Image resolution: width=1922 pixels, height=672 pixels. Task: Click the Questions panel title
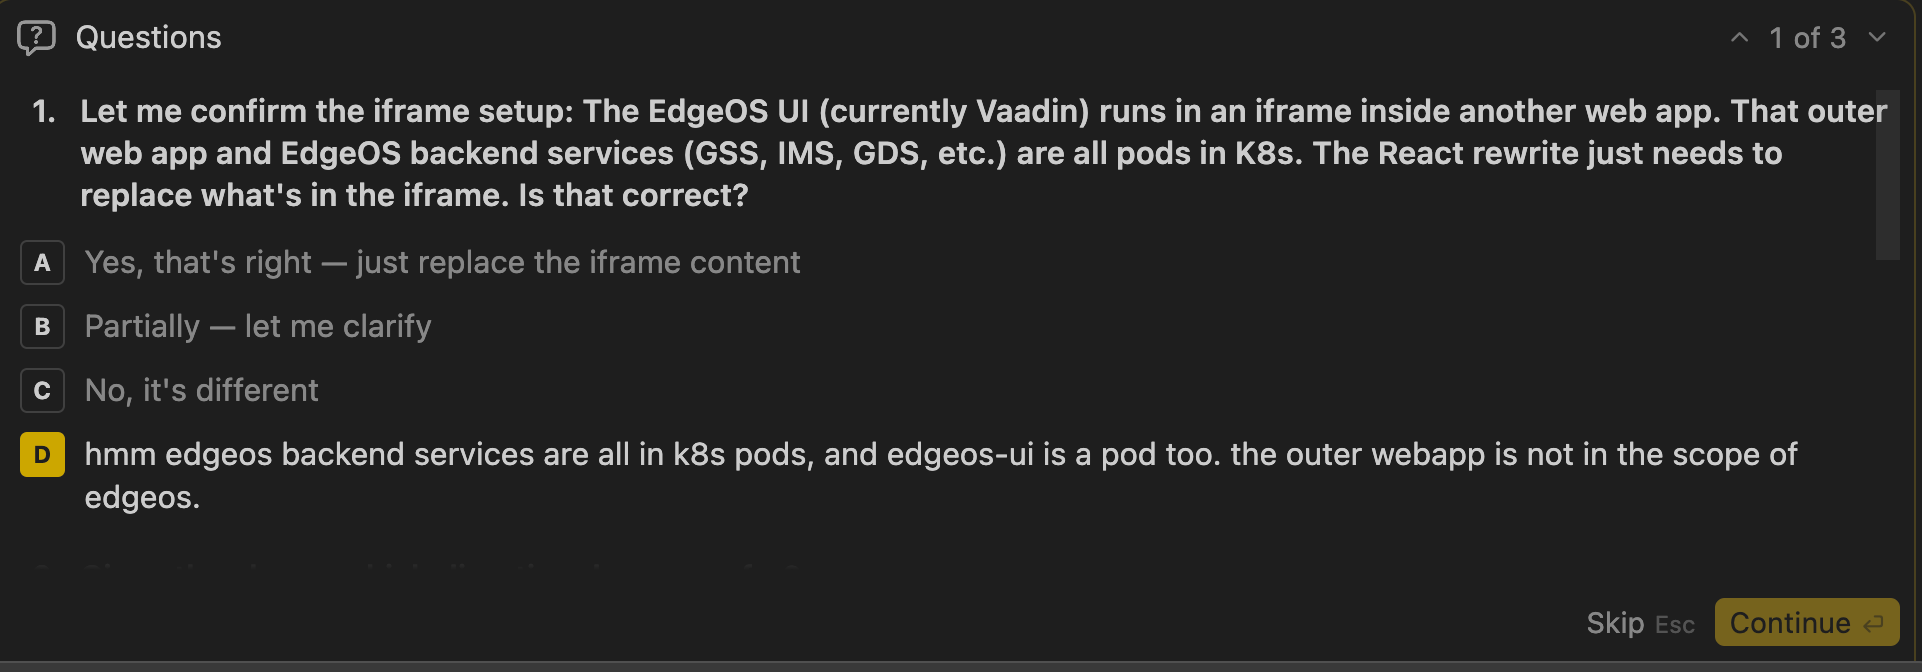pyautogui.click(x=149, y=38)
